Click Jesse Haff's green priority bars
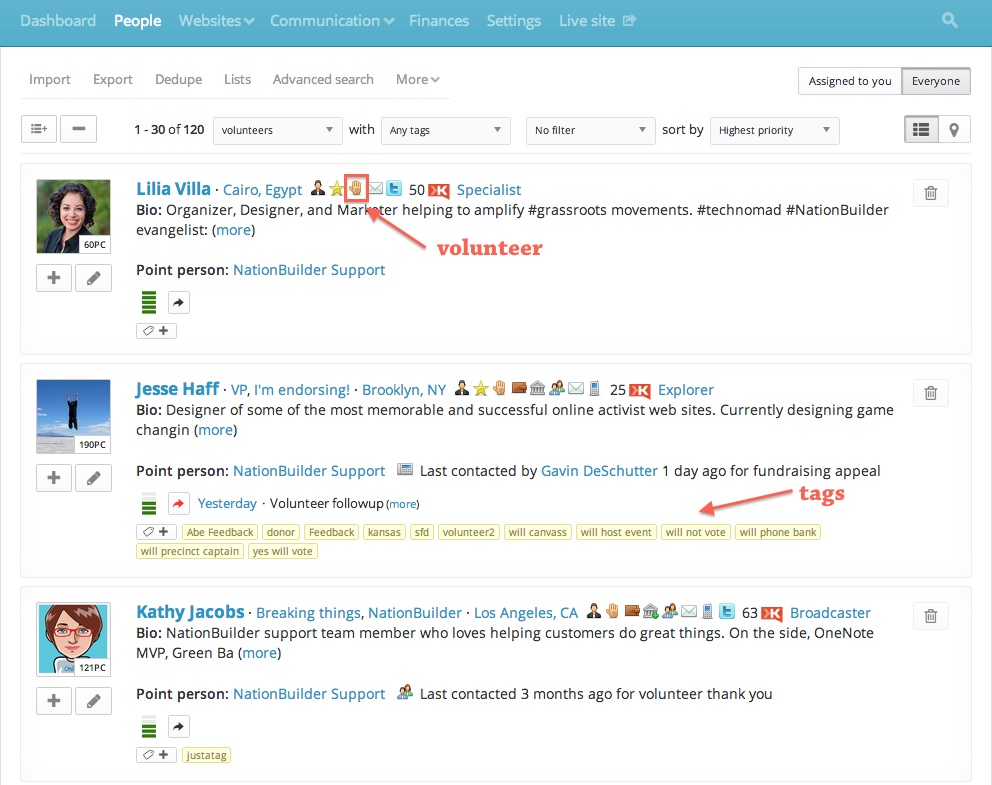Screen dimensions: 992x785 tap(149, 504)
